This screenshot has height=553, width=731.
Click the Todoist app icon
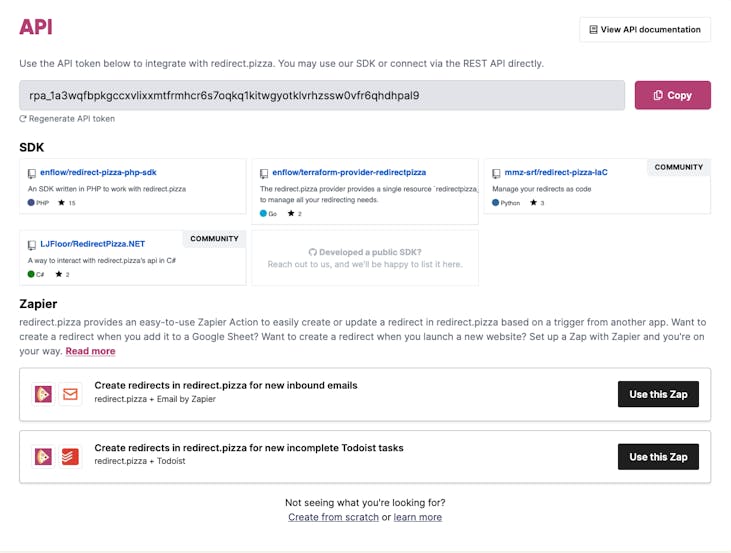click(x=70, y=456)
